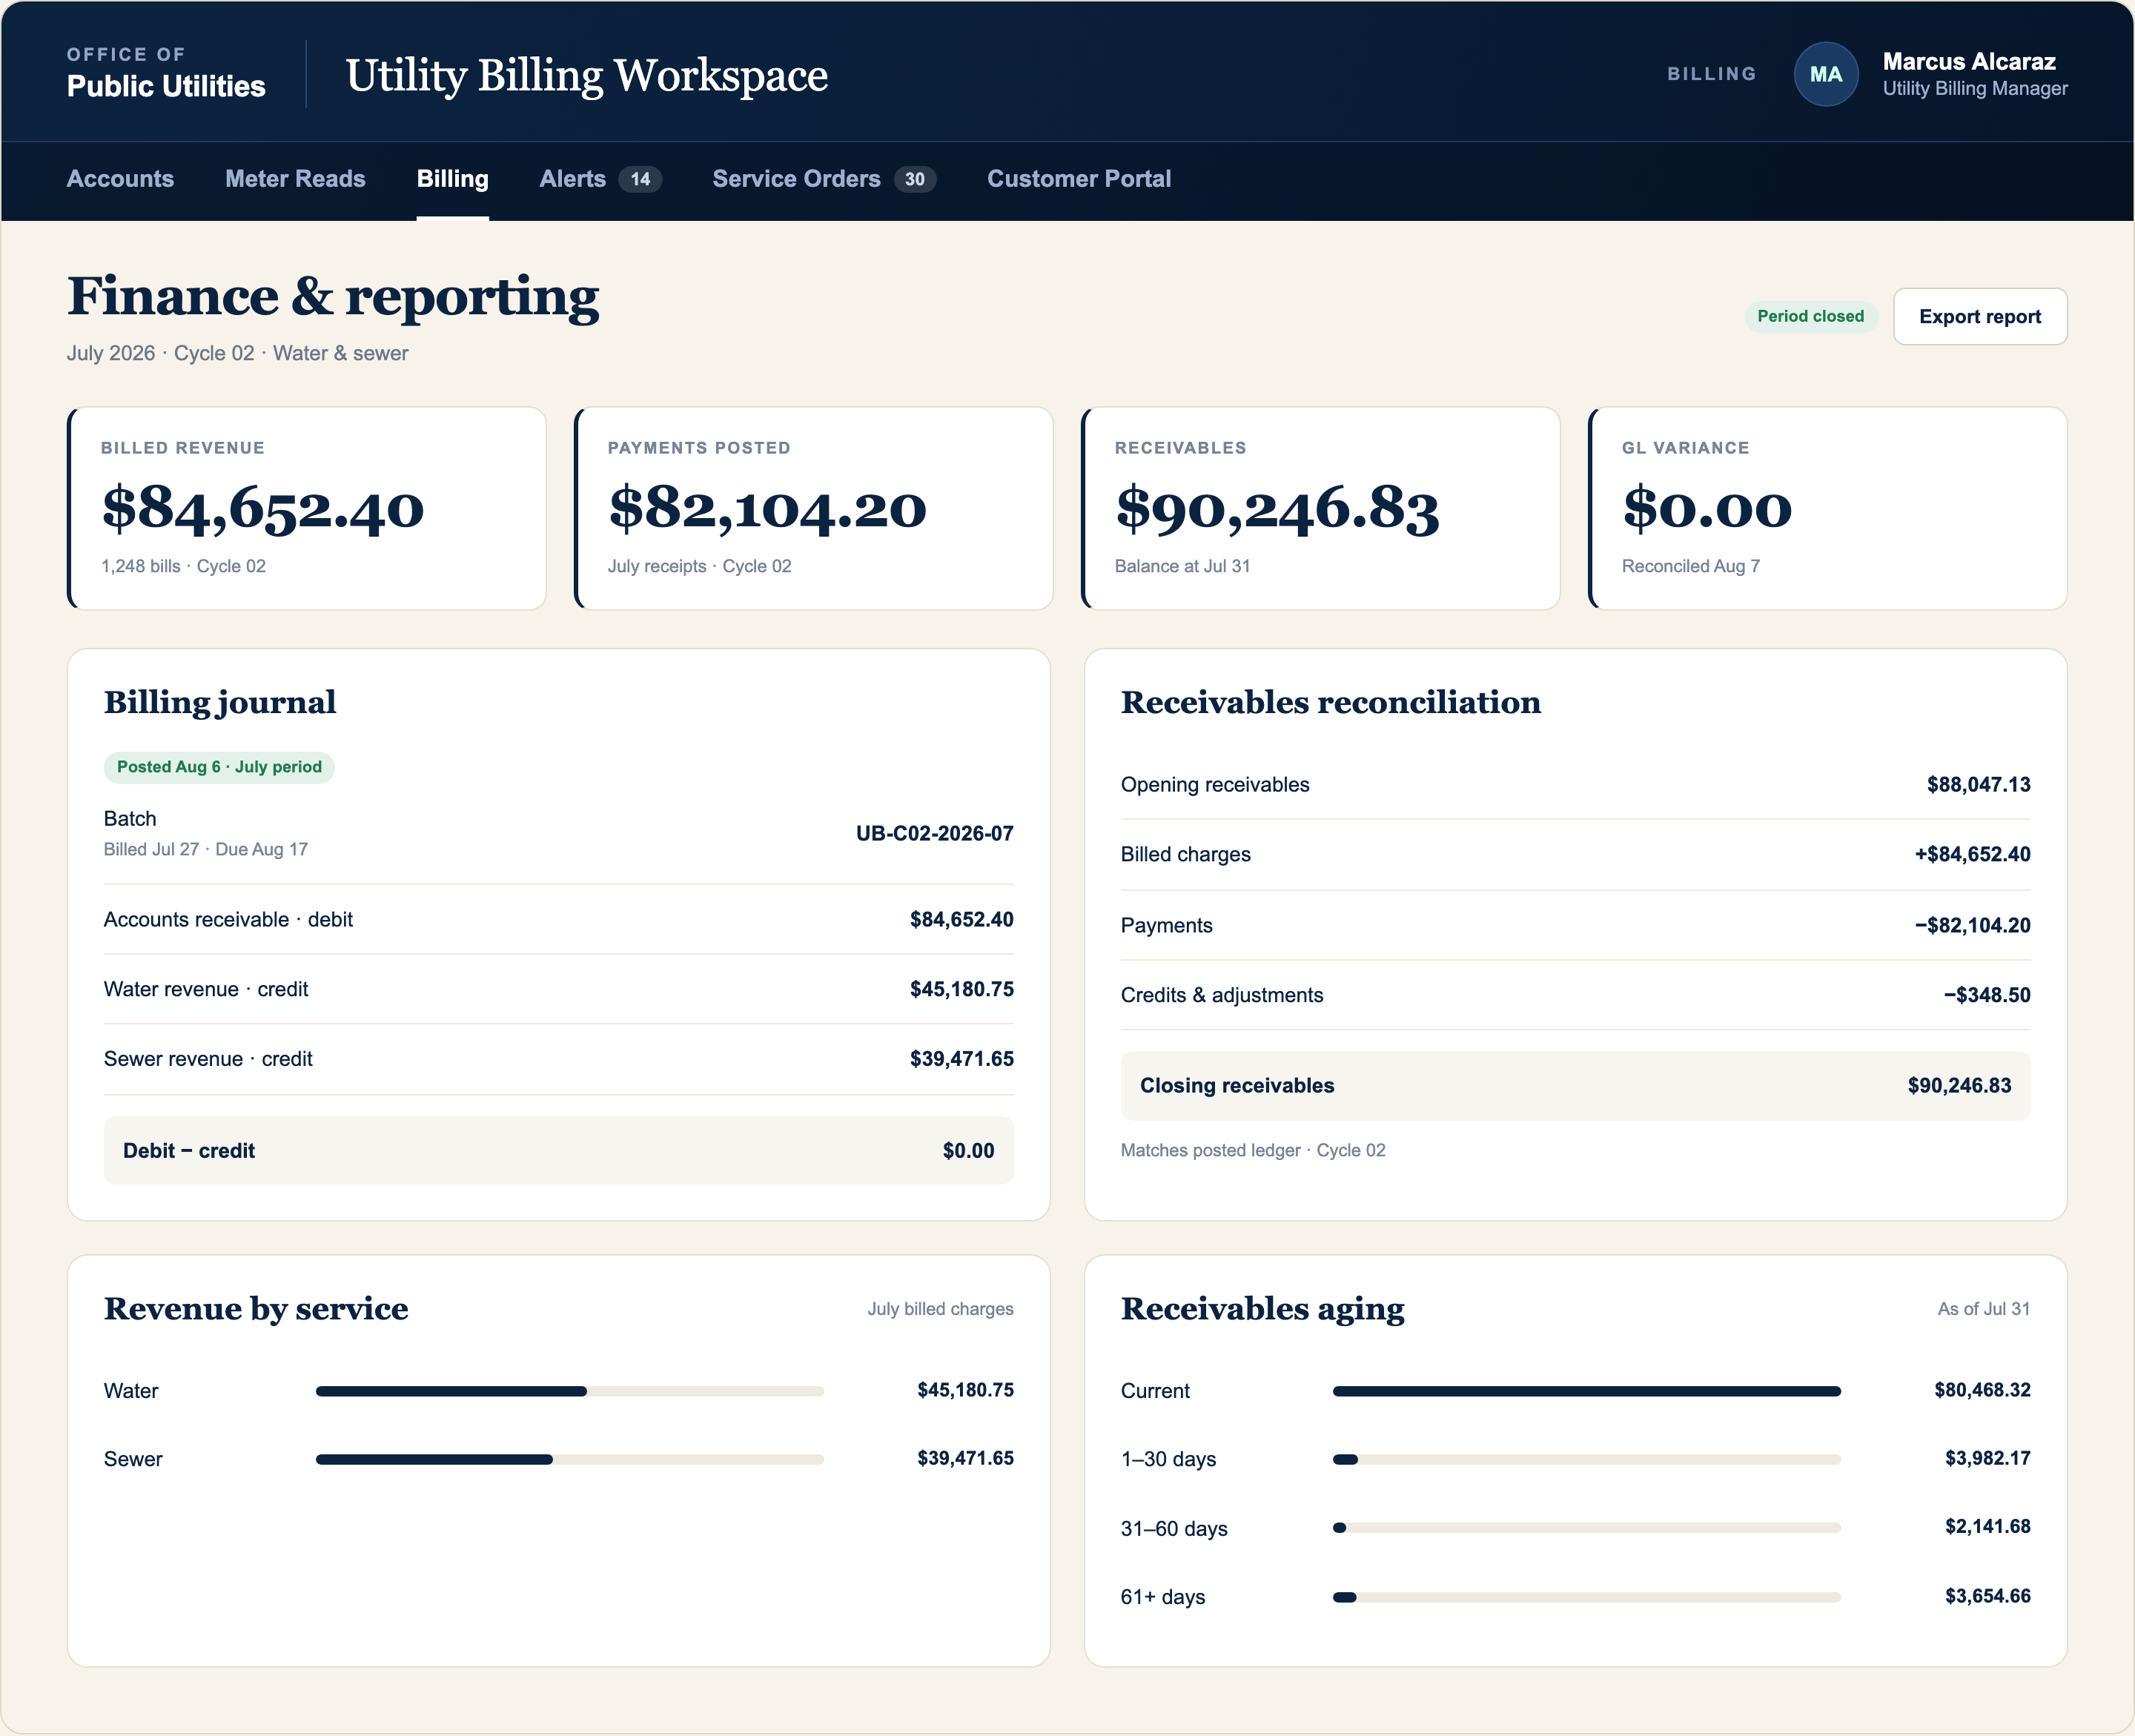This screenshot has height=1736, width=2135.
Task: Click the Debit – credit total row
Action: tap(558, 1151)
